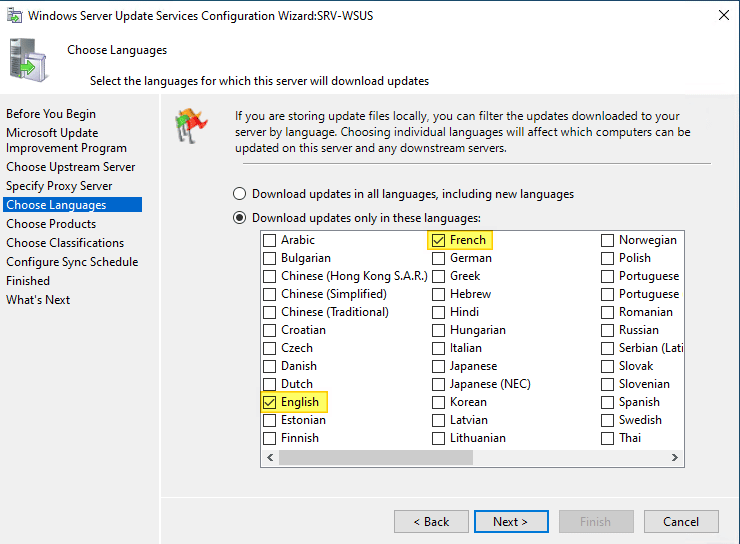The height and width of the screenshot is (544, 740).
Task: Go to Configure Sync Schedule step
Action: [72, 262]
